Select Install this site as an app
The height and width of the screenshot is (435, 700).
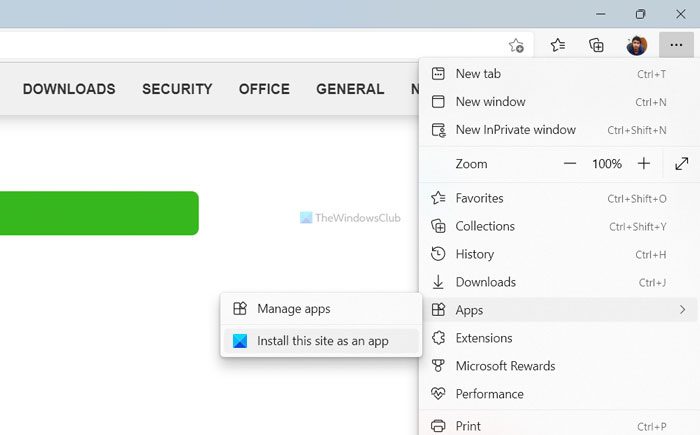point(322,341)
